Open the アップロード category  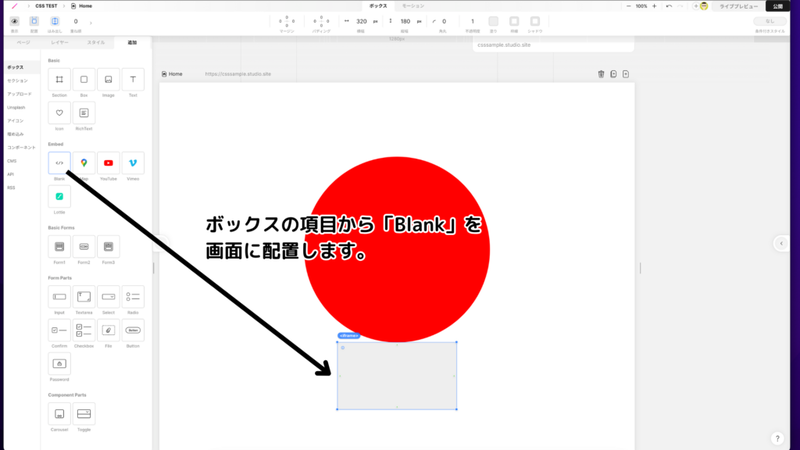pos(19,94)
